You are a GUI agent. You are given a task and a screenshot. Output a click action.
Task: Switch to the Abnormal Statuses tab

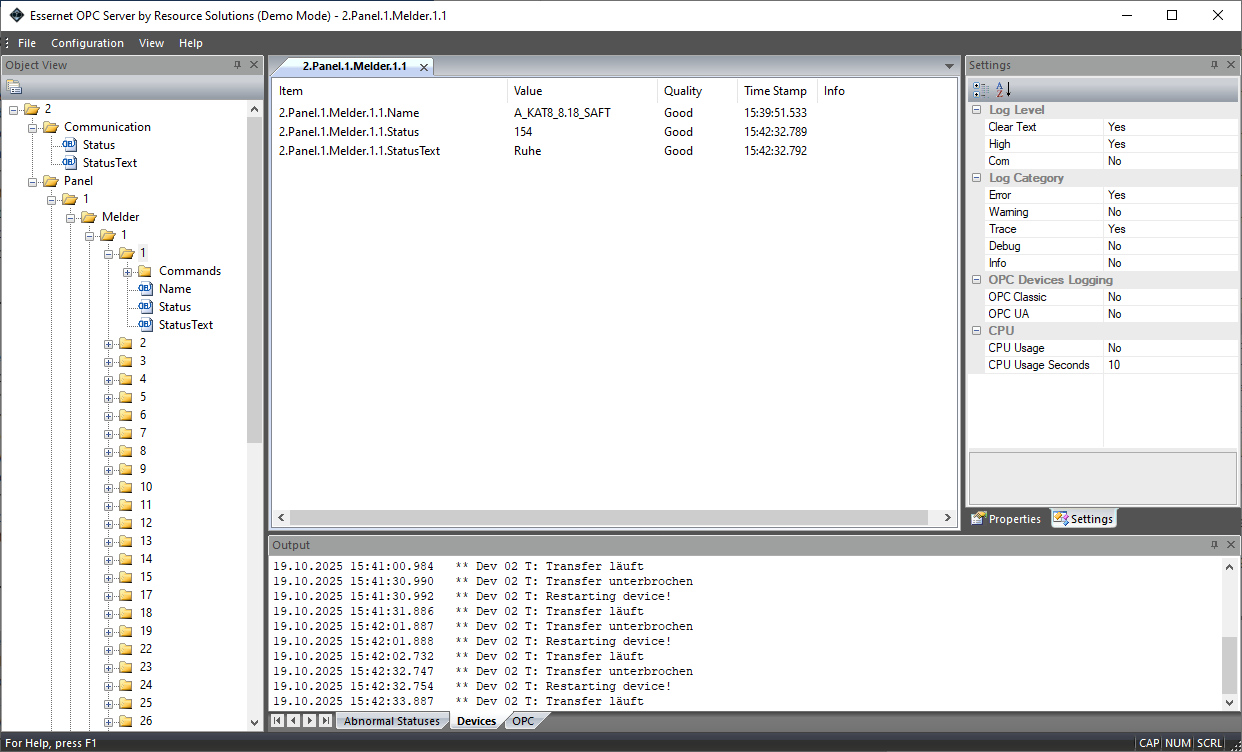(391, 721)
